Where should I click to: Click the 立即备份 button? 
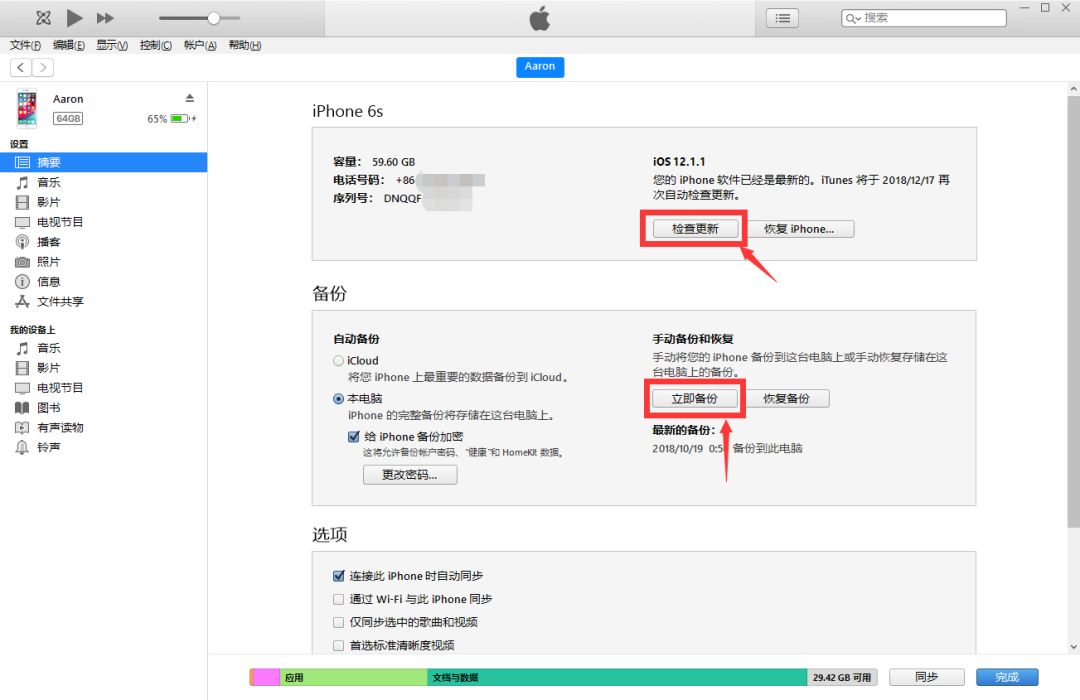coord(693,398)
